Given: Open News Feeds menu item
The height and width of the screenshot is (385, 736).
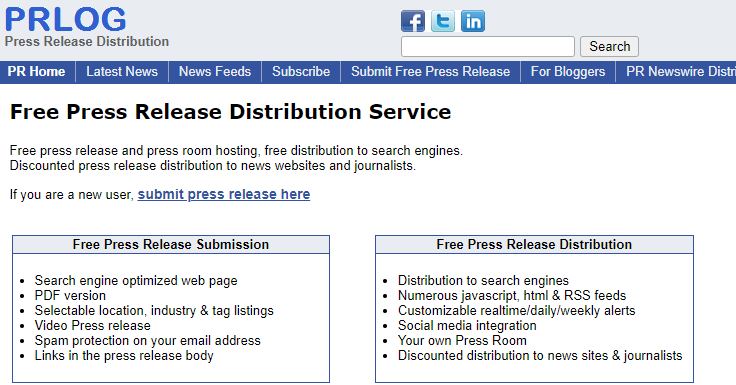Looking at the screenshot, I should (215, 71).
